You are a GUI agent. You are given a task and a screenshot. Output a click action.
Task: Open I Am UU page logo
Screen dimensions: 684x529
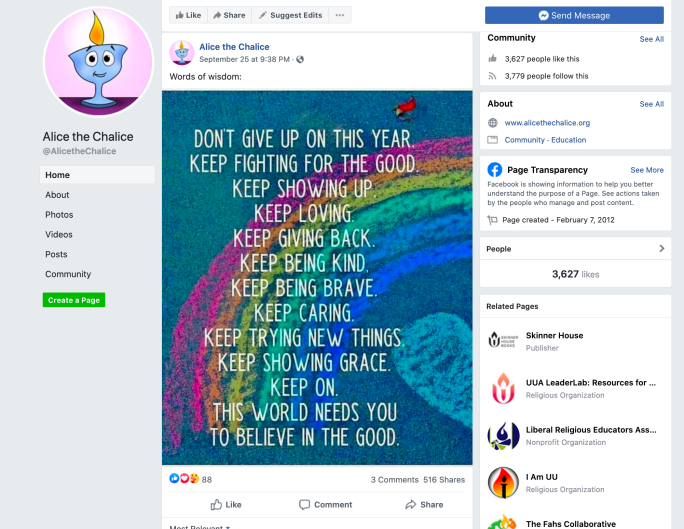503,483
